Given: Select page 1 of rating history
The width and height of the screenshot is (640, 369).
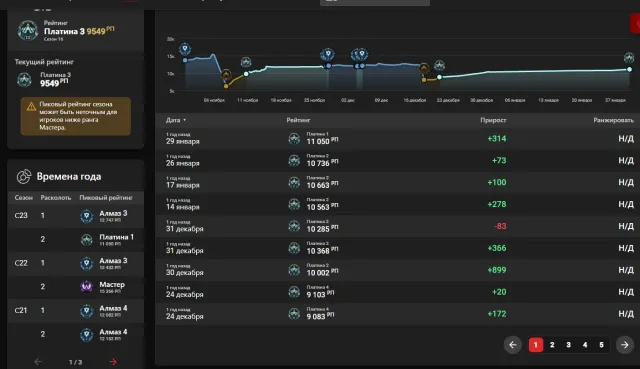Looking at the screenshot, I should [x=536, y=345].
